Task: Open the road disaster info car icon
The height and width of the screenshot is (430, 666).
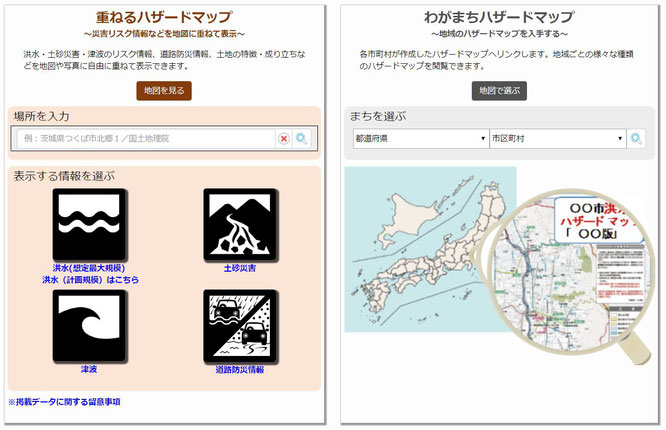Action: (240, 325)
